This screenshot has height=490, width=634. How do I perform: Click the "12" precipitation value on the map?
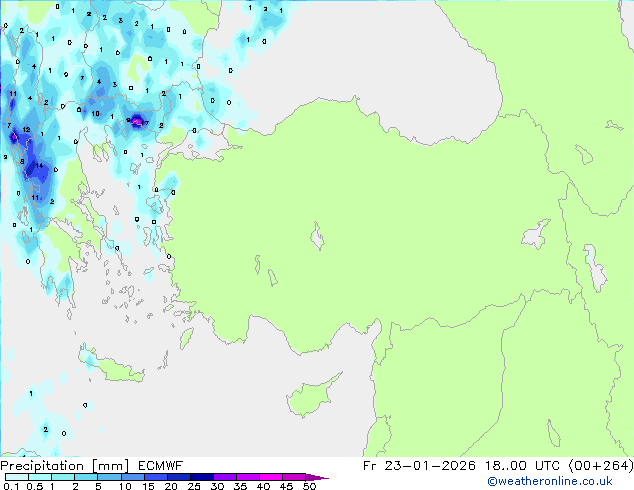click(26, 129)
